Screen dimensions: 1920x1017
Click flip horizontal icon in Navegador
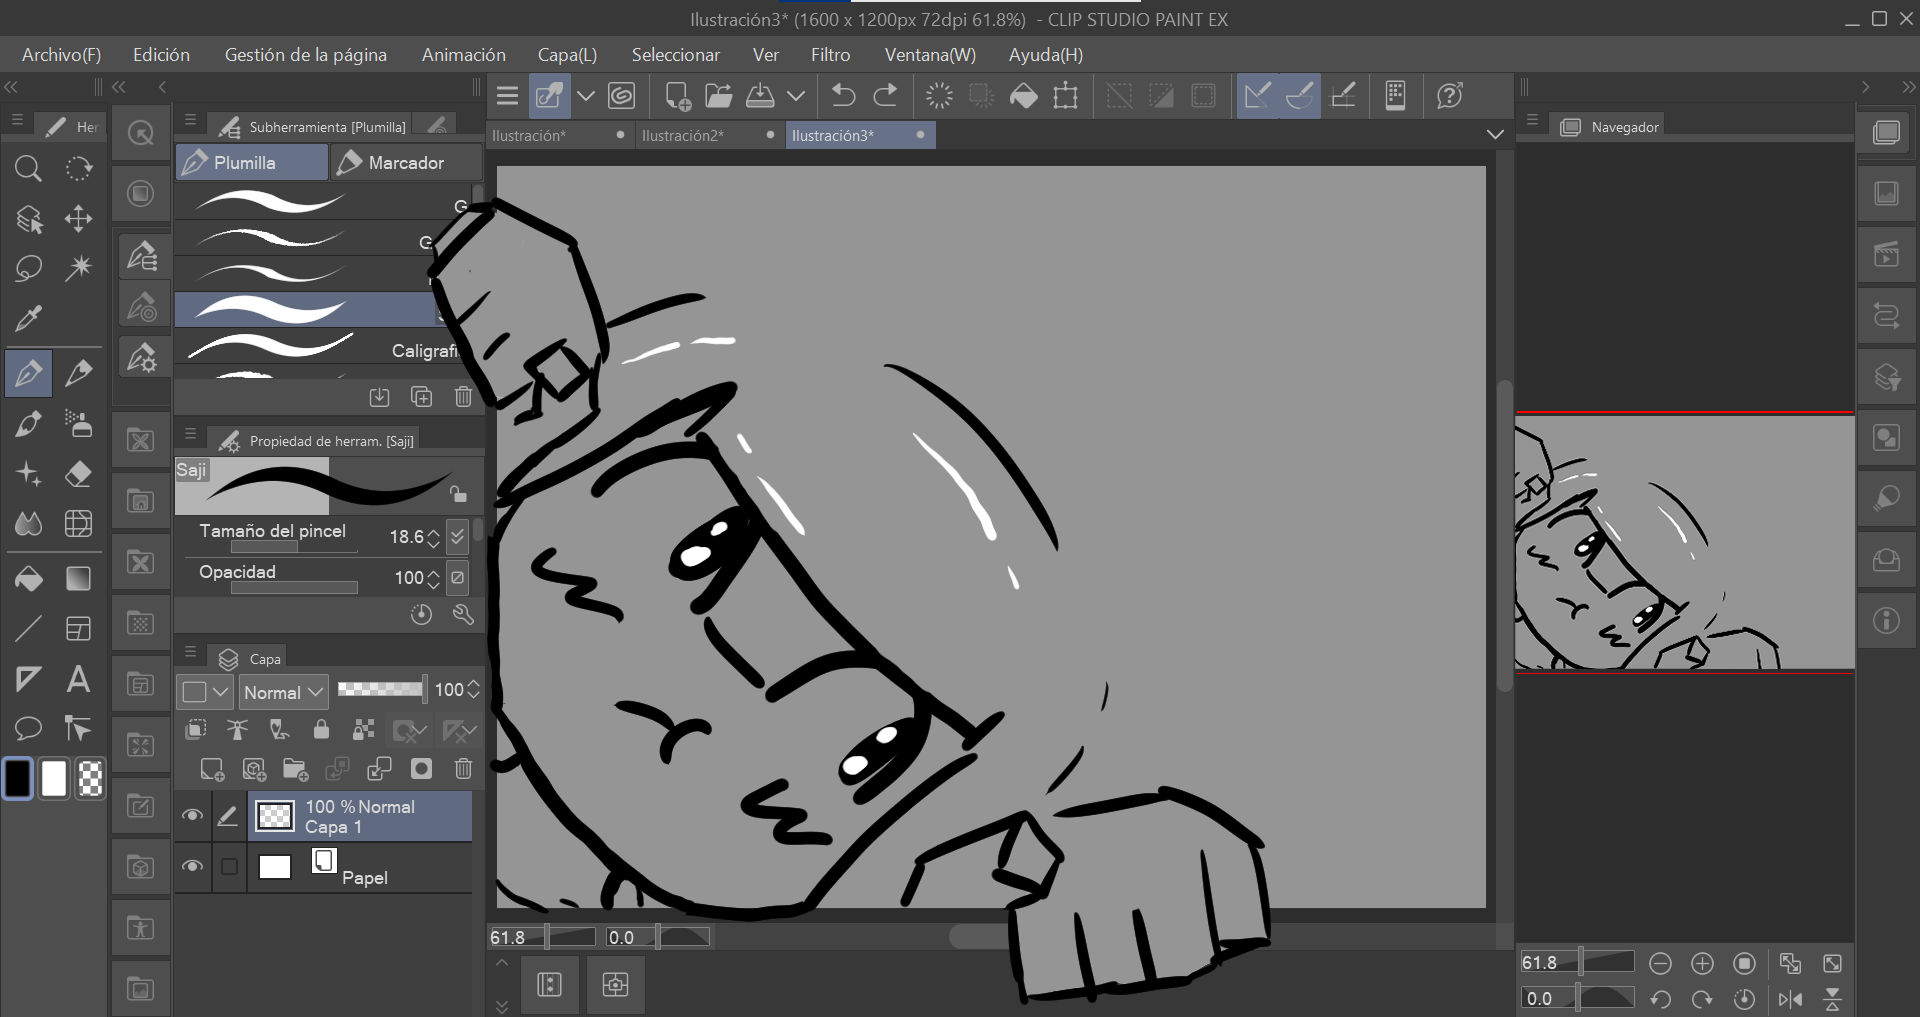pyautogui.click(x=1790, y=999)
